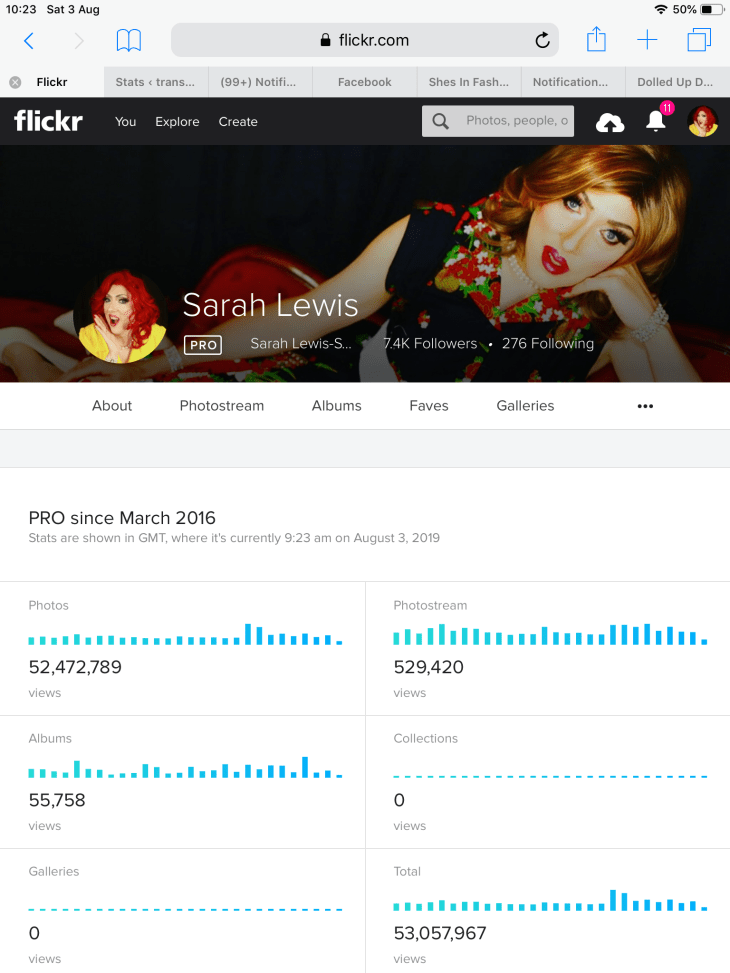This screenshot has height=973, width=730.
Task: Close the Flickr tab
Action: point(15,82)
